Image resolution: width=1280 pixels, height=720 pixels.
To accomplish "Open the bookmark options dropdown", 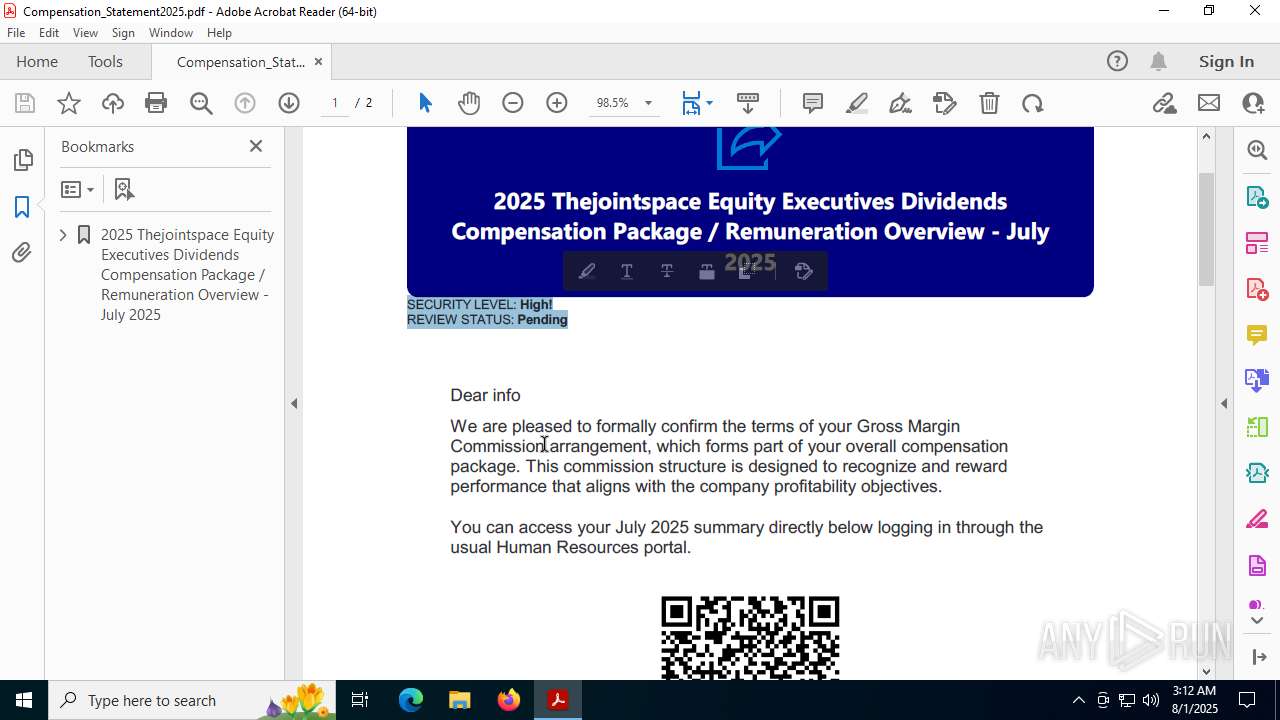I will (x=78, y=189).
